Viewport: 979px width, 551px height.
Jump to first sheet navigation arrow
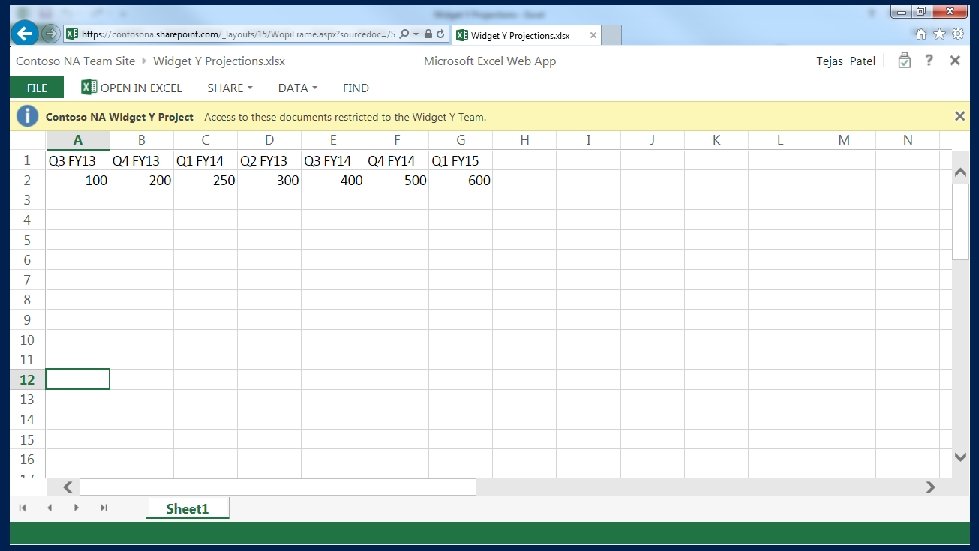tap(23, 508)
